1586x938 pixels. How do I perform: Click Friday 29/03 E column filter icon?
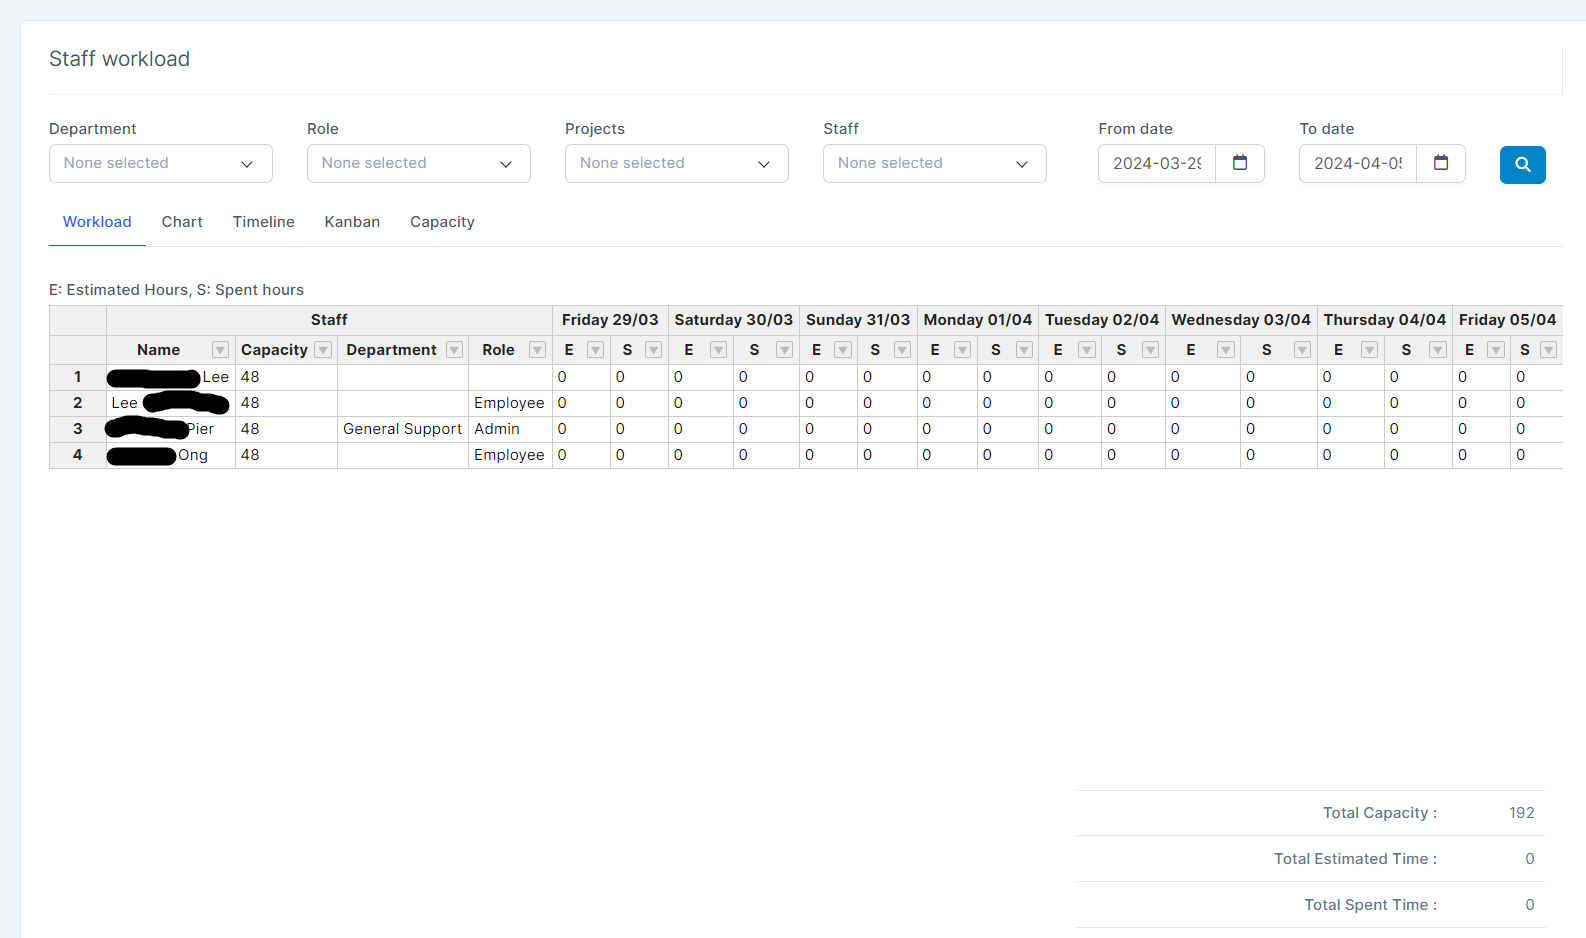click(x=595, y=350)
